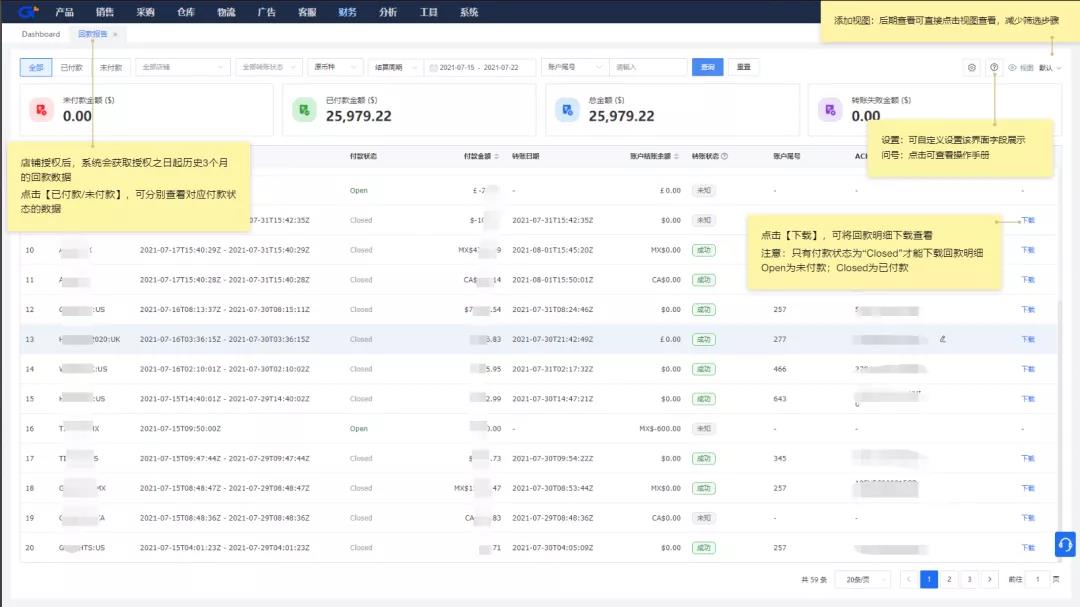The width and height of the screenshot is (1080, 607).
Task: Open the settings gear icon
Action: click(971, 68)
